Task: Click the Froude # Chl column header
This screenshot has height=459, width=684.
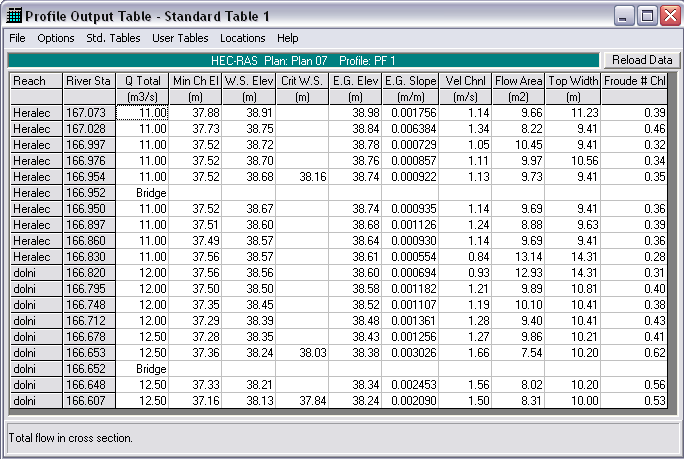Action: [635, 81]
